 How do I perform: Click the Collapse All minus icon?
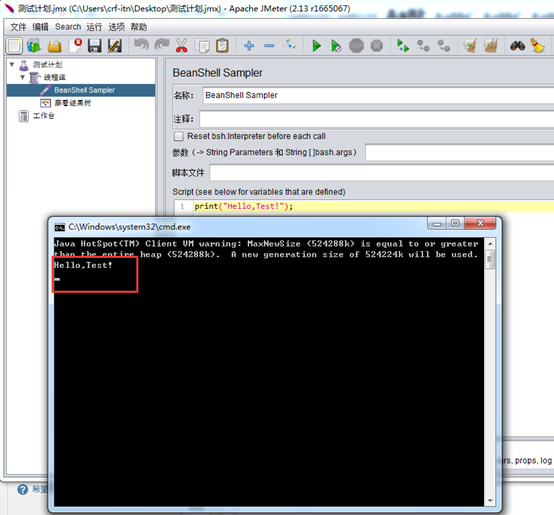[269, 46]
